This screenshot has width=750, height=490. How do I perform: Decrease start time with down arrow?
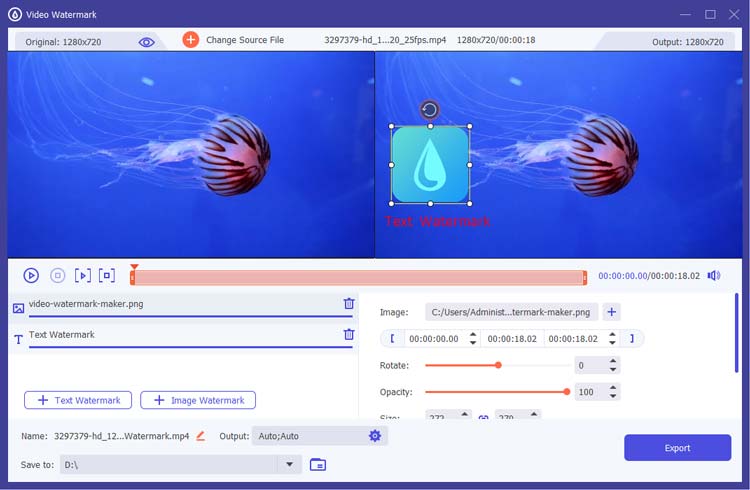pyautogui.click(x=473, y=343)
